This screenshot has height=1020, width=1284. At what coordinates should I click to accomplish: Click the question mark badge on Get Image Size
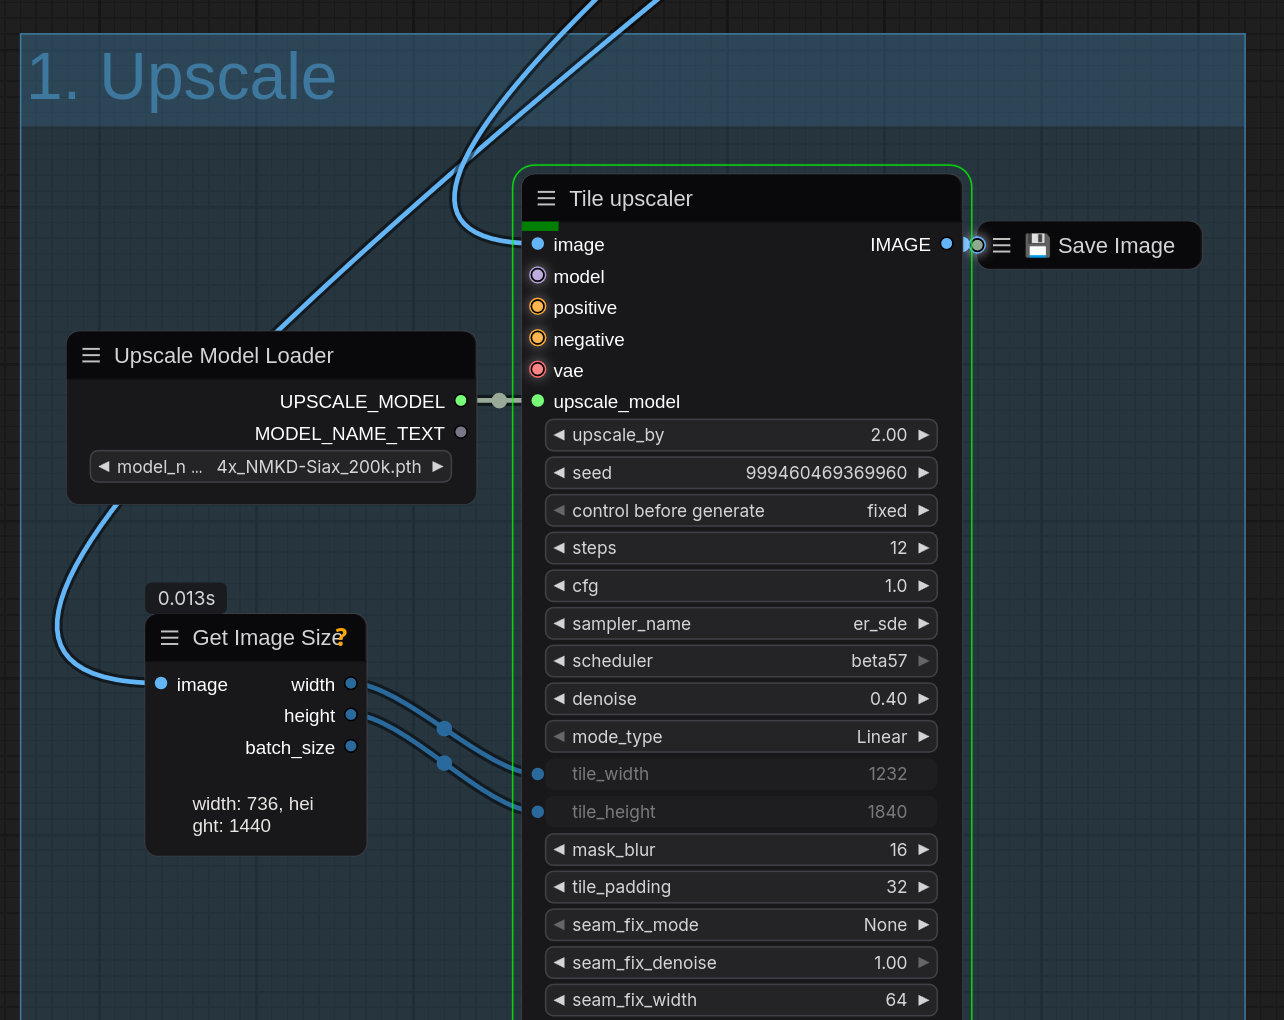[x=341, y=637]
